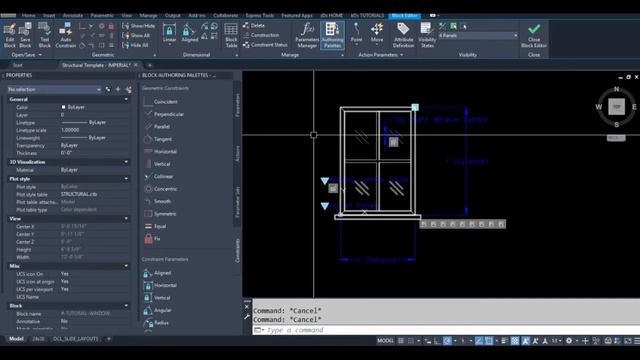The height and width of the screenshot is (360, 640).
Task: Select the Concentric geometric constraint
Action: tap(161, 189)
